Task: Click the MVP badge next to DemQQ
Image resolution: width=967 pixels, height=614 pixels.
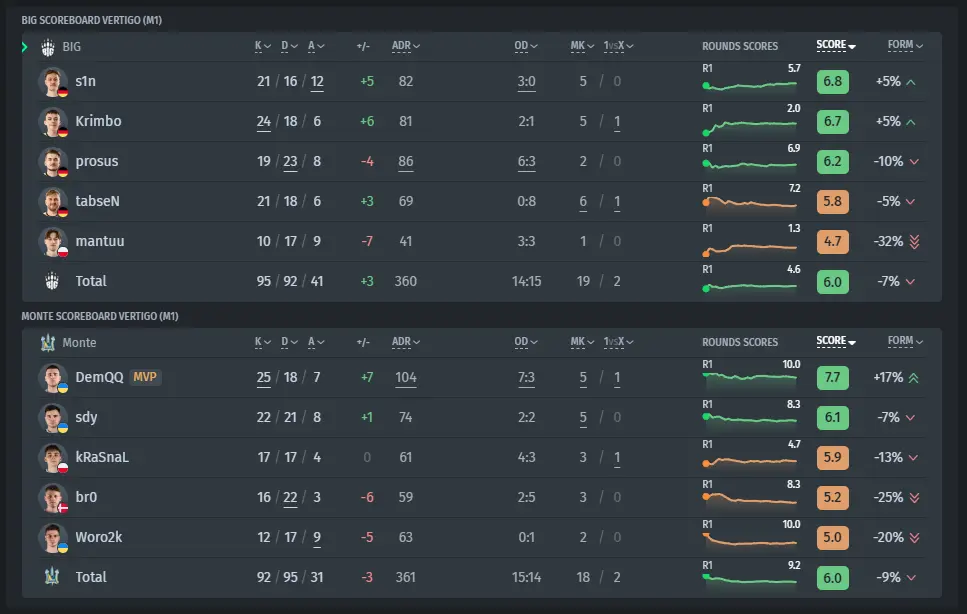Action: 145,377
